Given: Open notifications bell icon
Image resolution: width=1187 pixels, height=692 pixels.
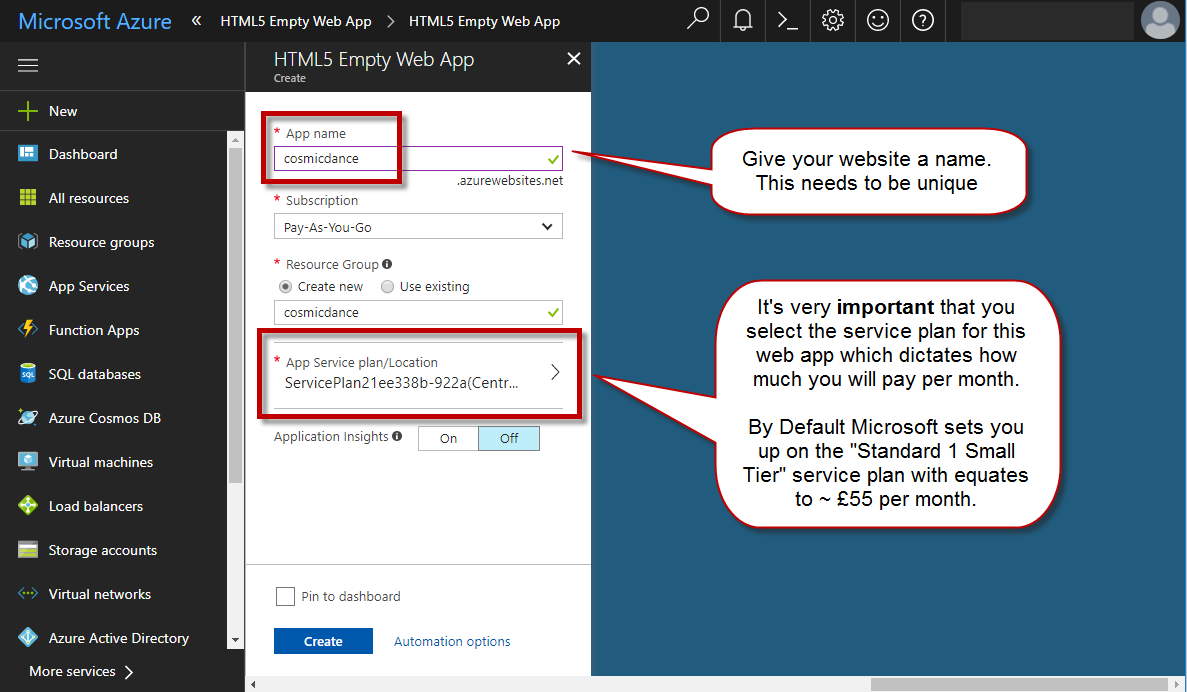Looking at the screenshot, I should [743, 20].
